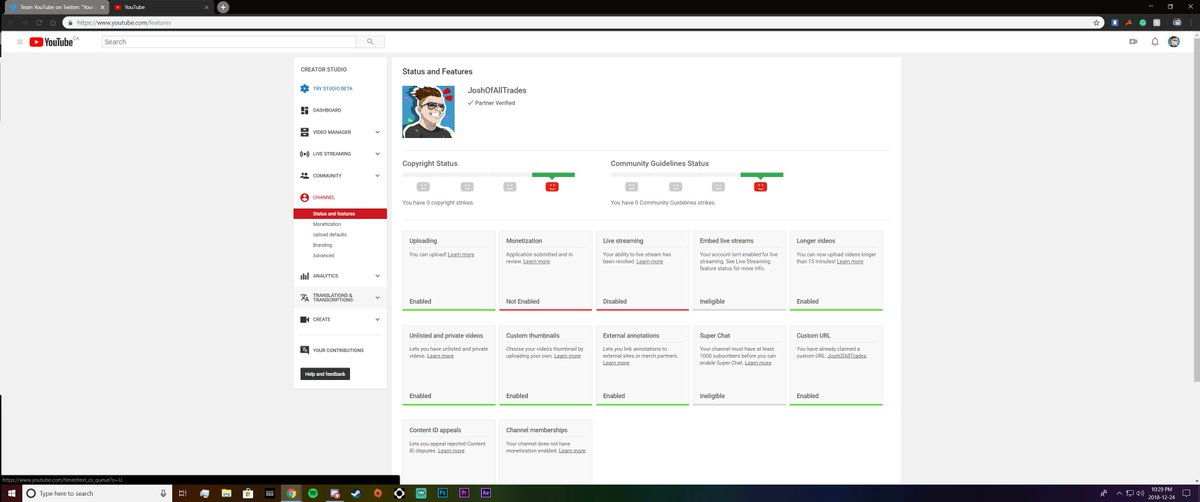Click the Dashboard grid icon

click(x=304, y=110)
